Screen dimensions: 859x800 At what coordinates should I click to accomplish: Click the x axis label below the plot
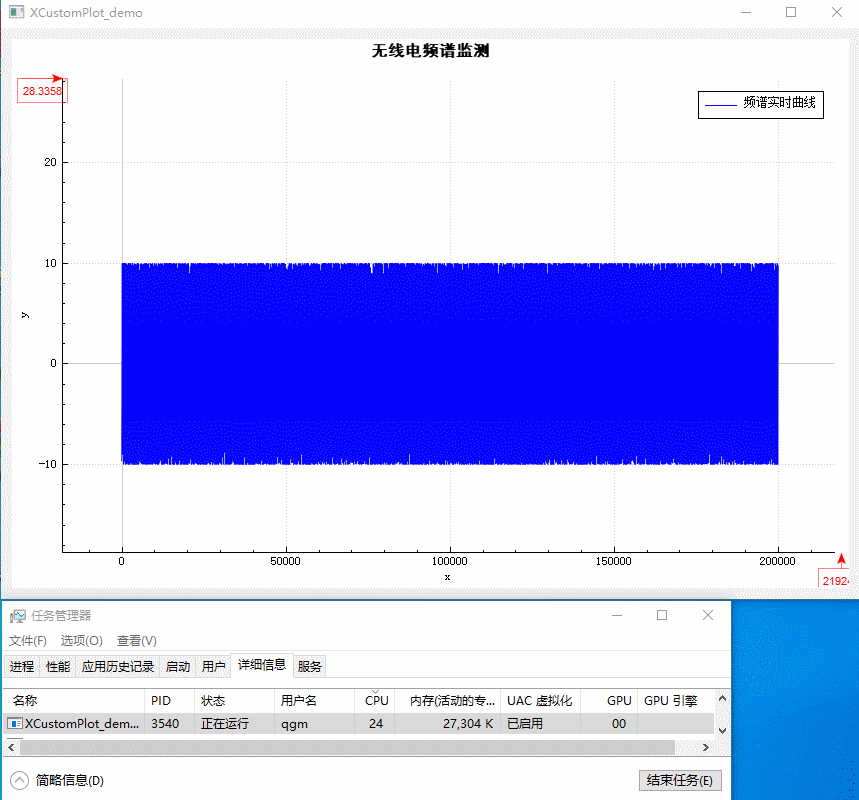pyautogui.click(x=448, y=577)
